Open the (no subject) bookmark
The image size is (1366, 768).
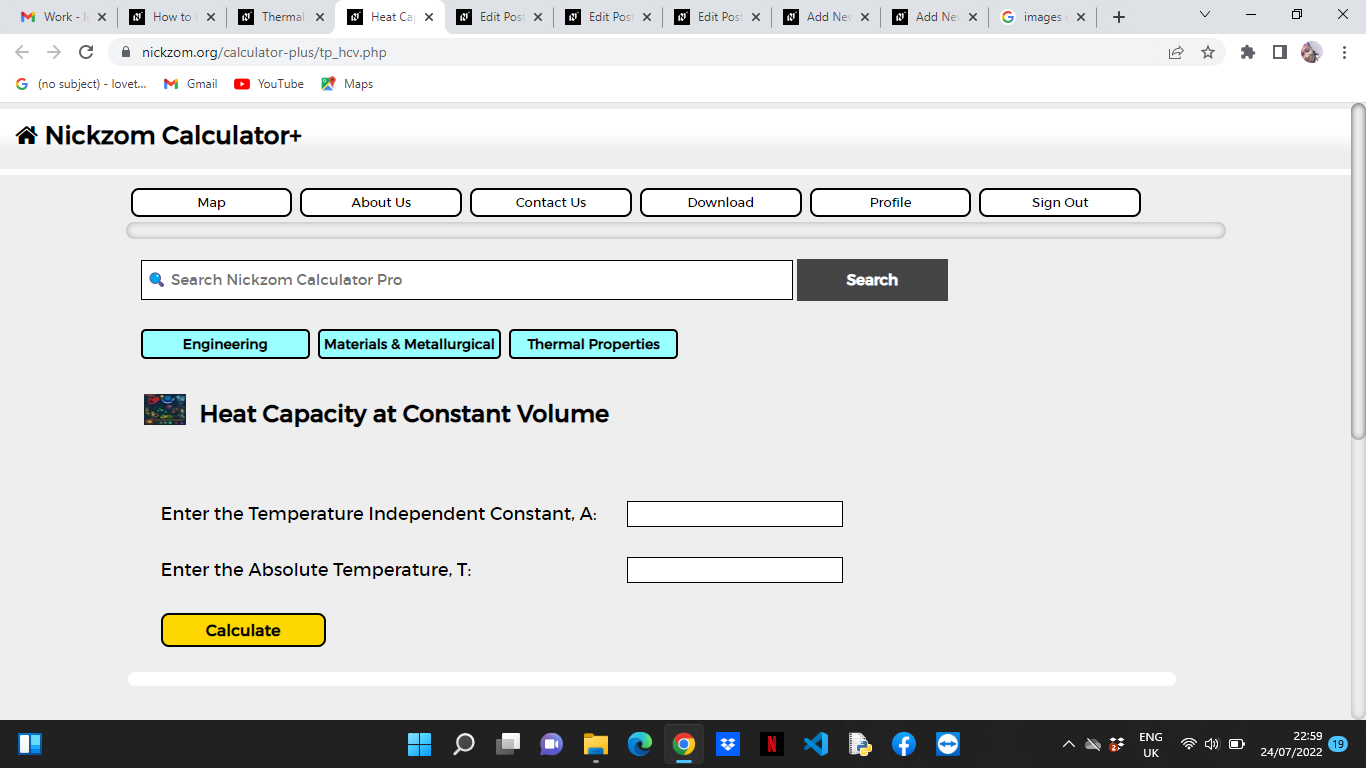[81, 84]
